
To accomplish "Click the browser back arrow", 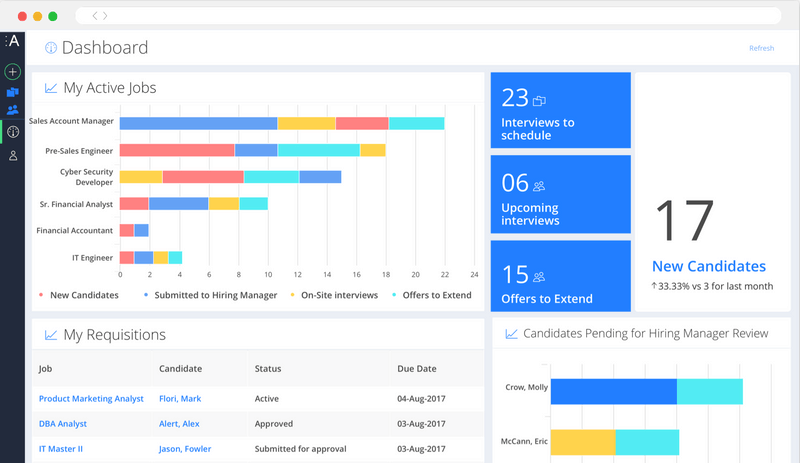I will [x=95, y=16].
